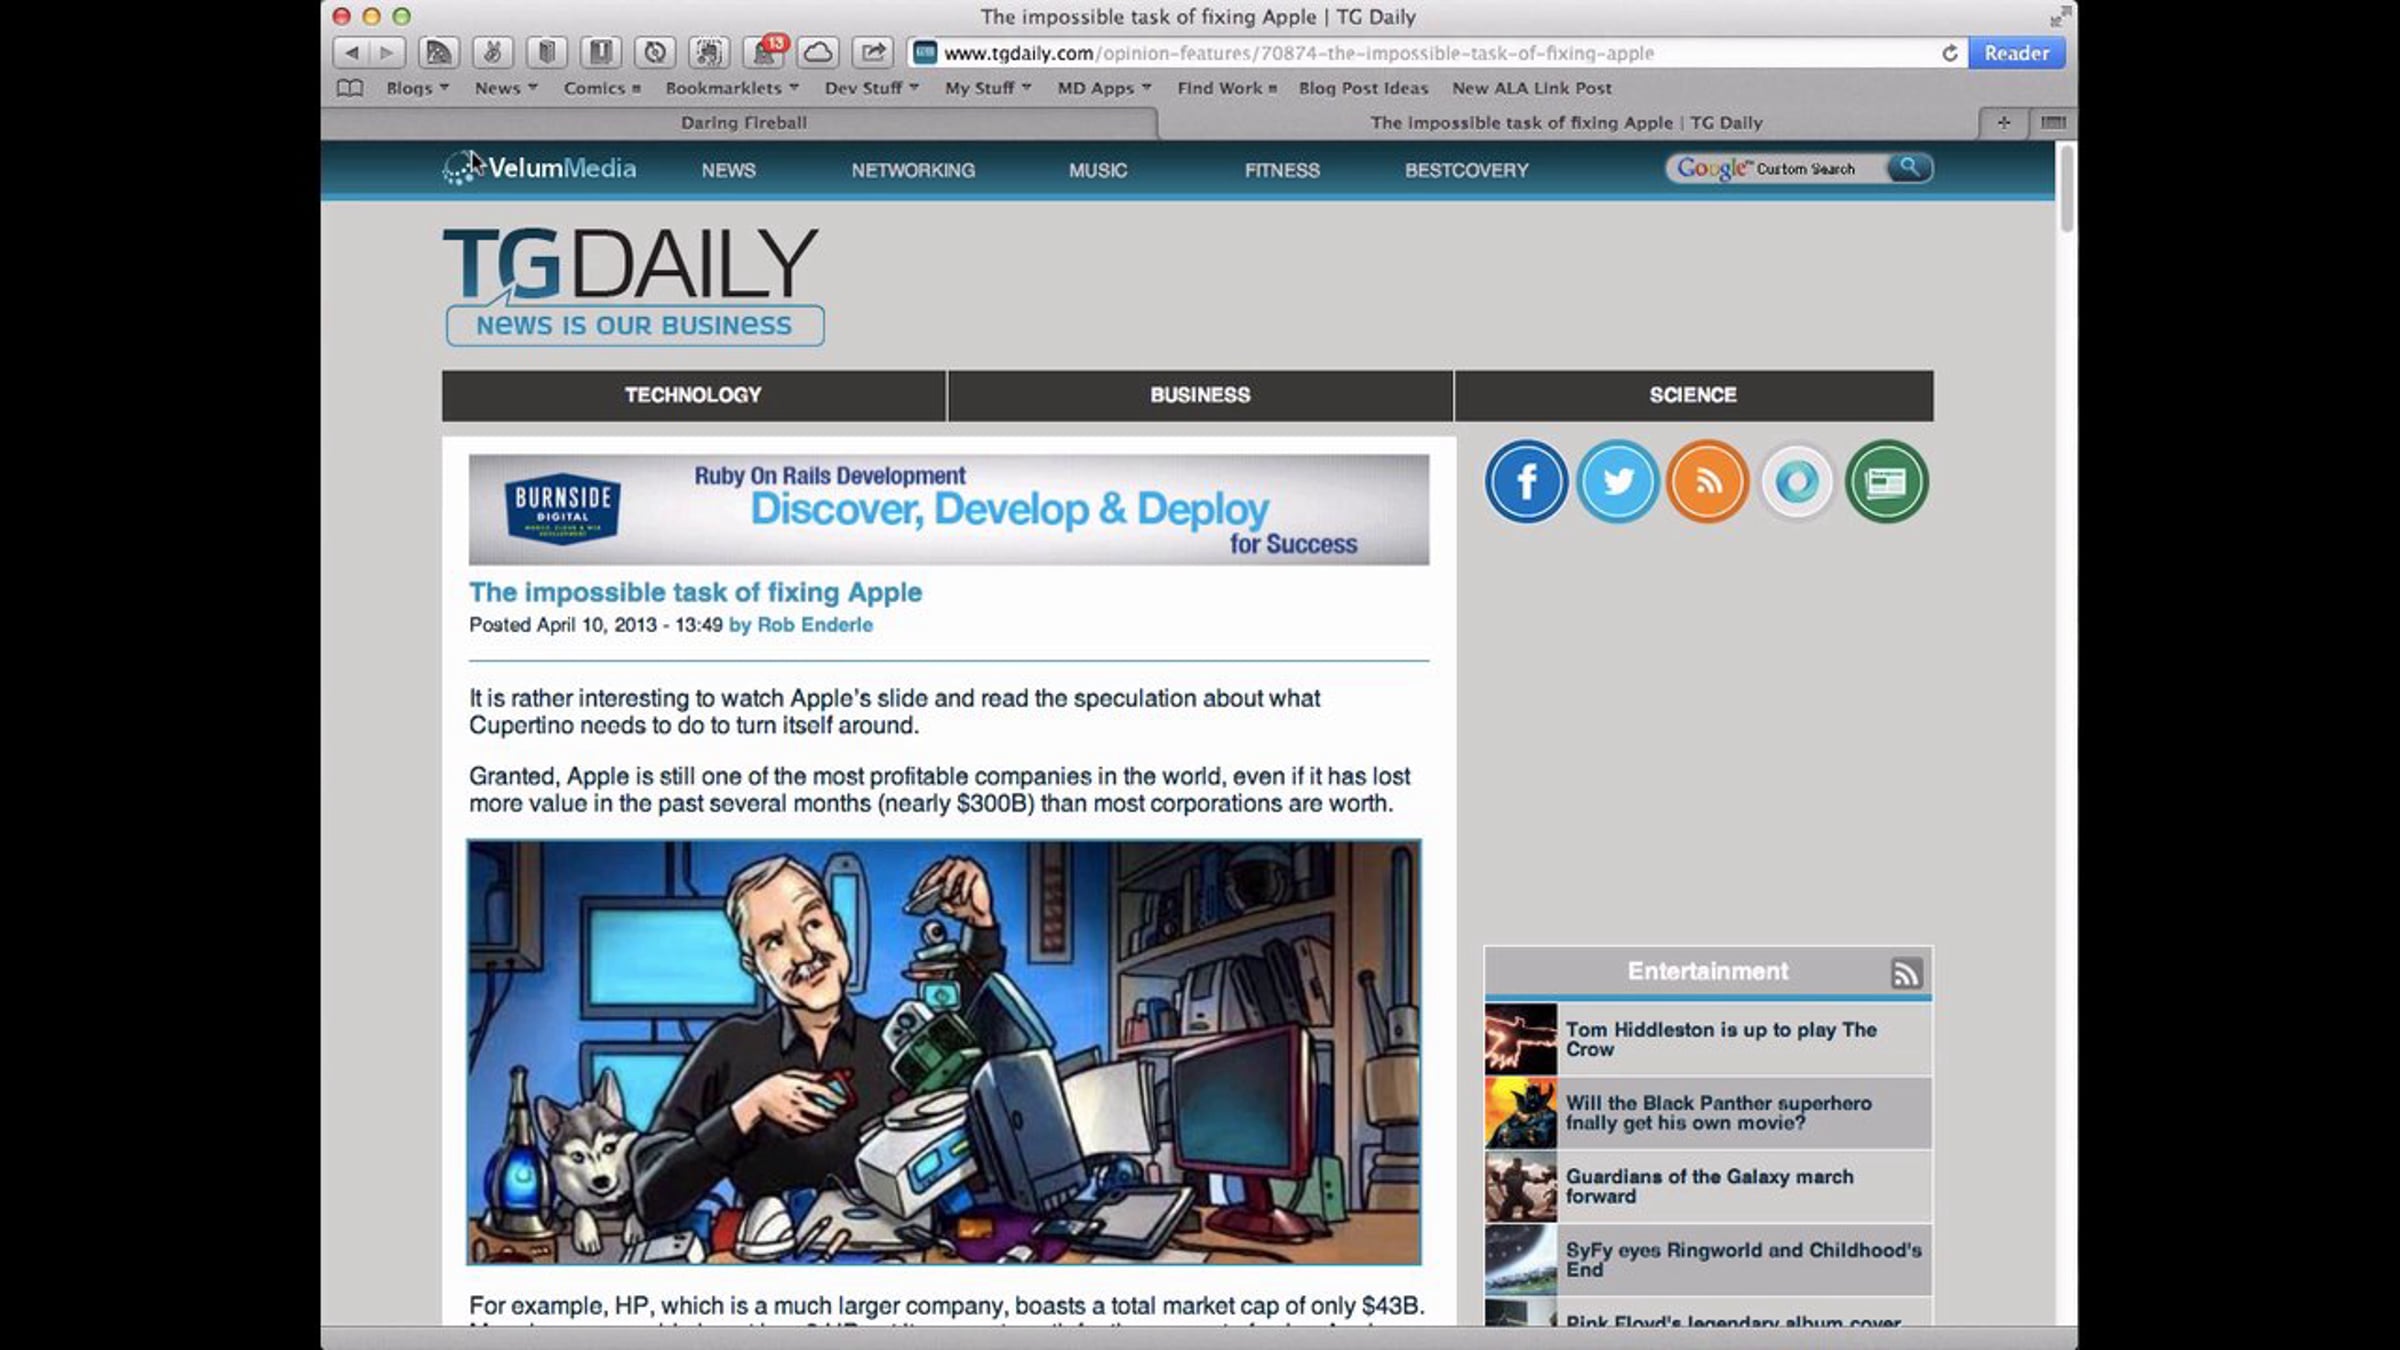Click FITNESS in the VelumMedia navigation
This screenshot has width=2400, height=1350.
[x=1282, y=170]
